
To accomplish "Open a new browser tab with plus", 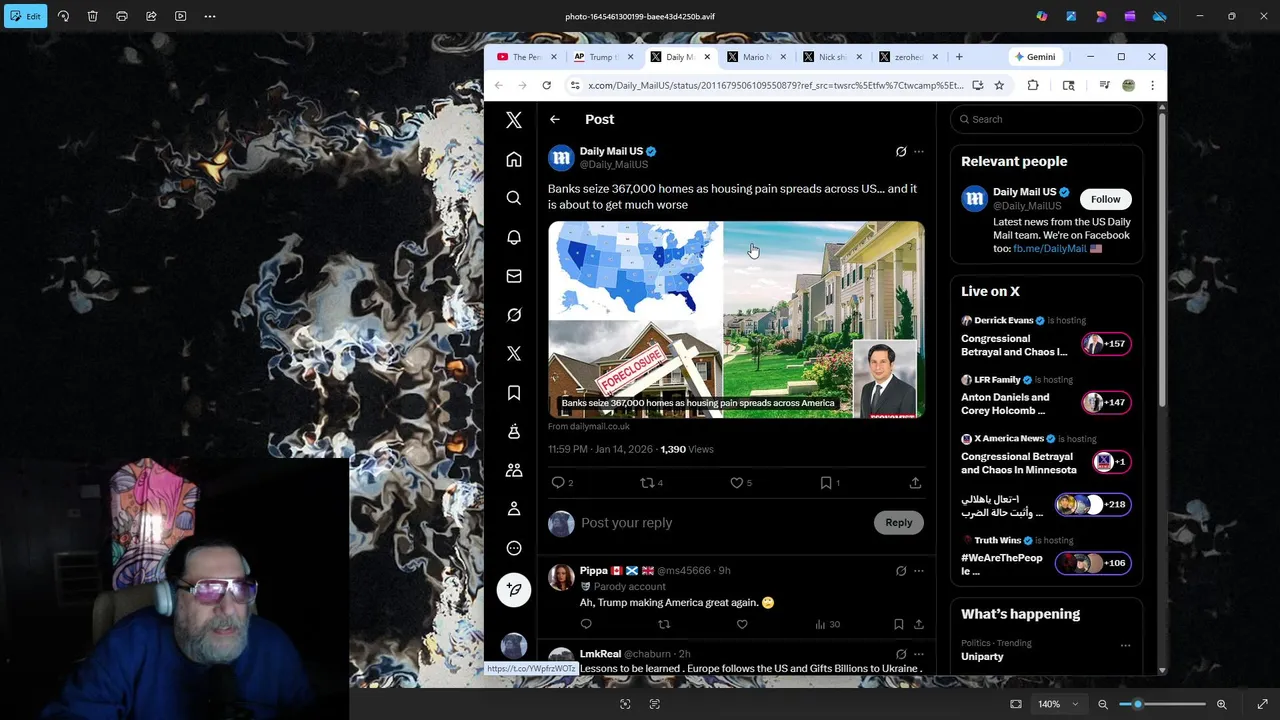I will pos(959,57).
